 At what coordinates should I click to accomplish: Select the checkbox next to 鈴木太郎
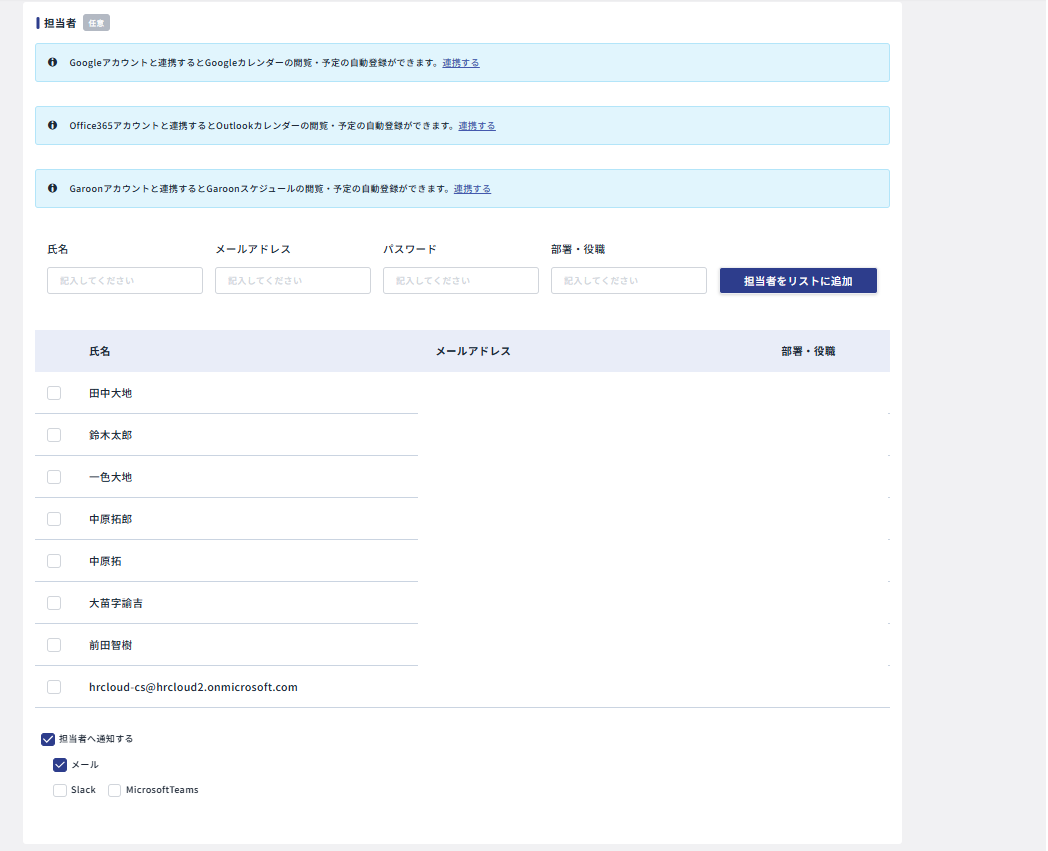54,435
